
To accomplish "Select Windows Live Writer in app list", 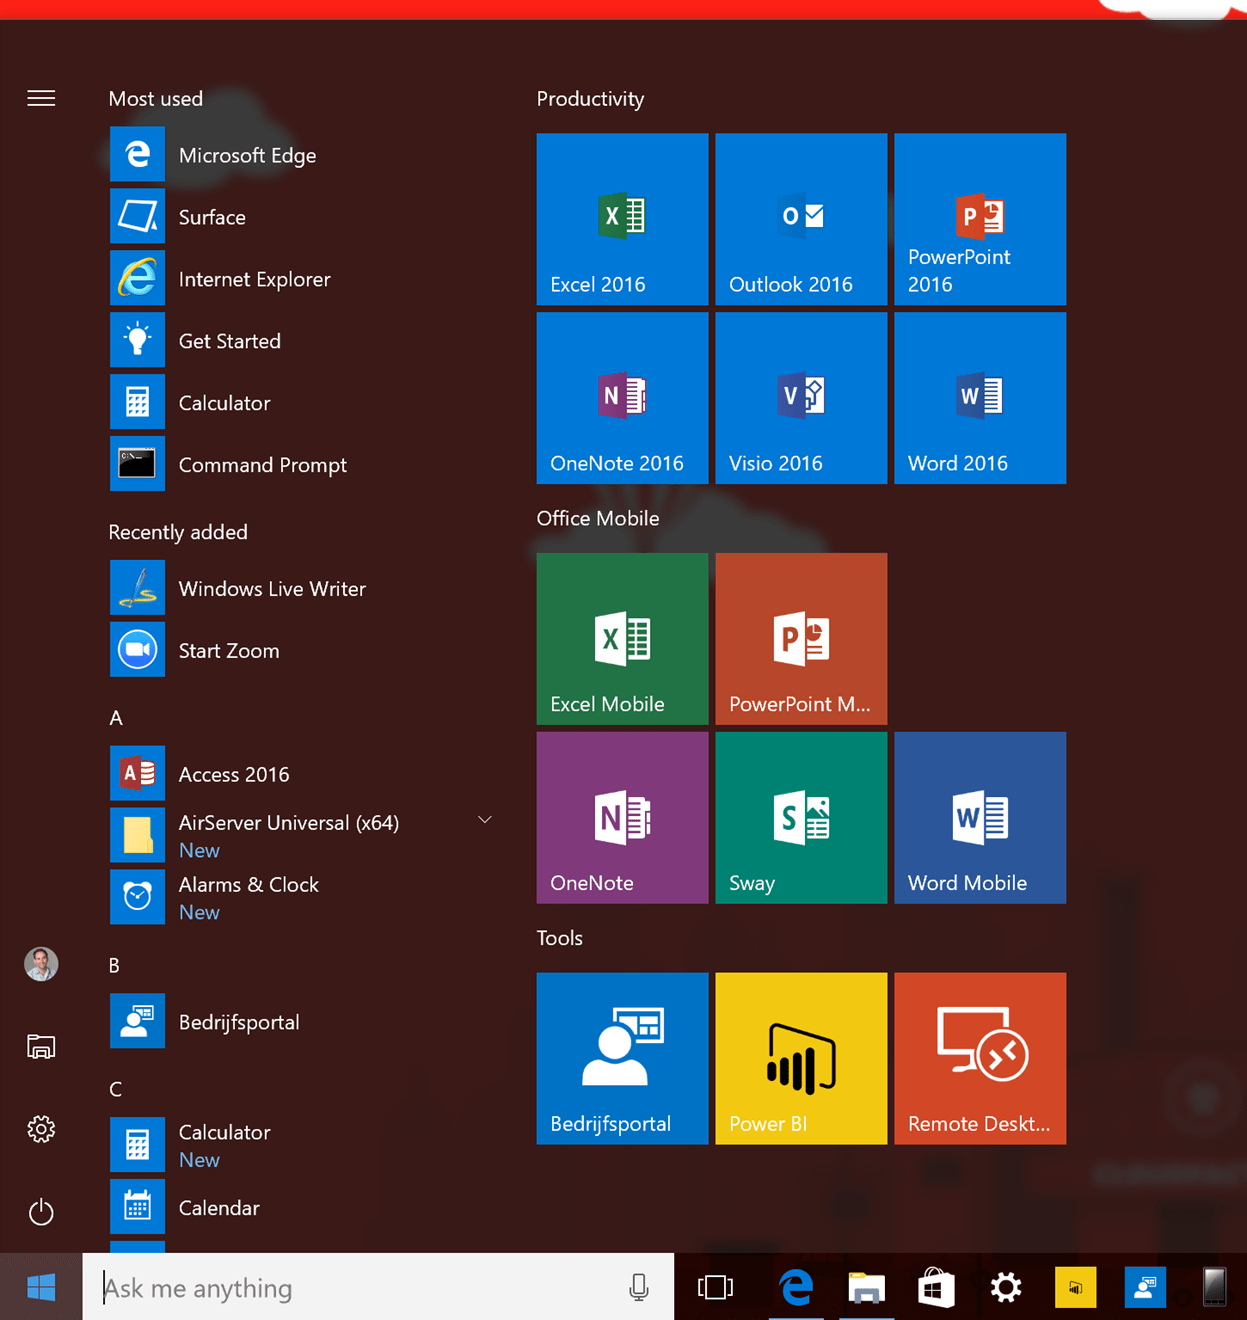I will 272,589.
